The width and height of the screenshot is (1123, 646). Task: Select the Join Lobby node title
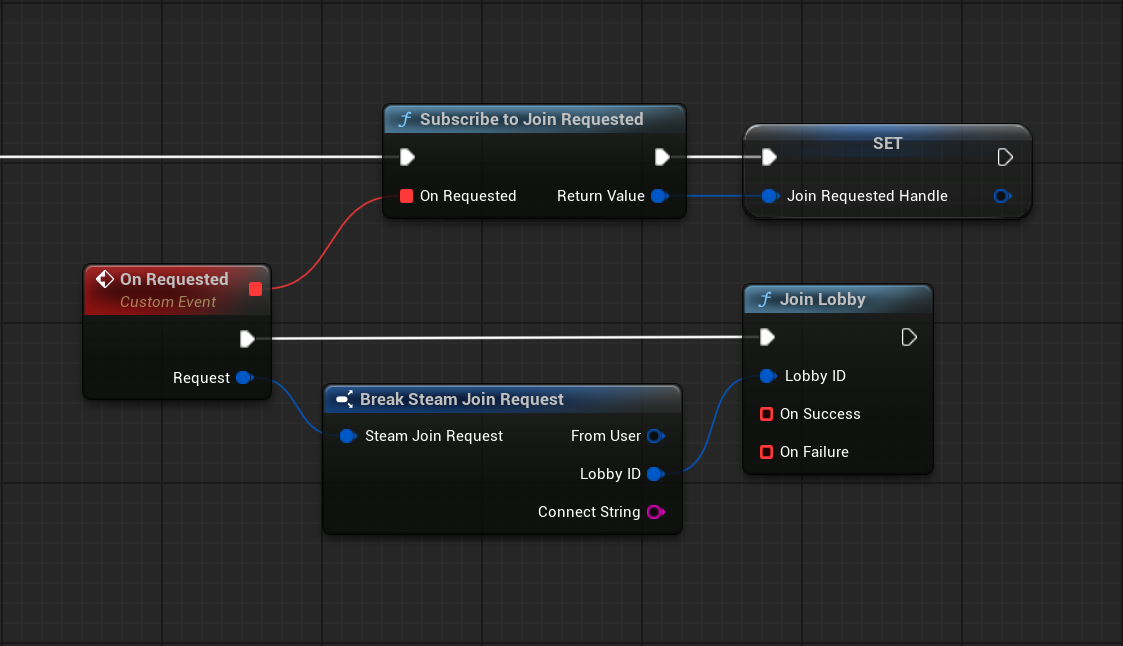pyautogui.click(x=822, y=299)
